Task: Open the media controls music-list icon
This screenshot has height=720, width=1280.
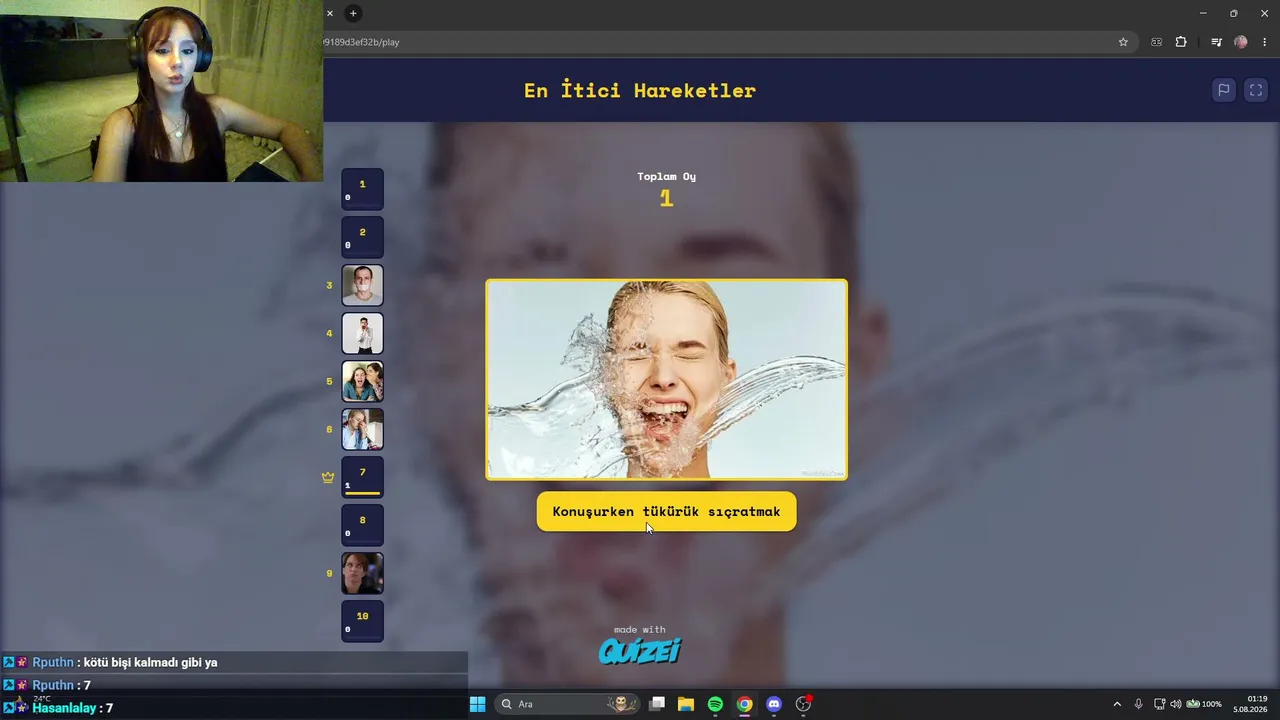Action: 1216,42
